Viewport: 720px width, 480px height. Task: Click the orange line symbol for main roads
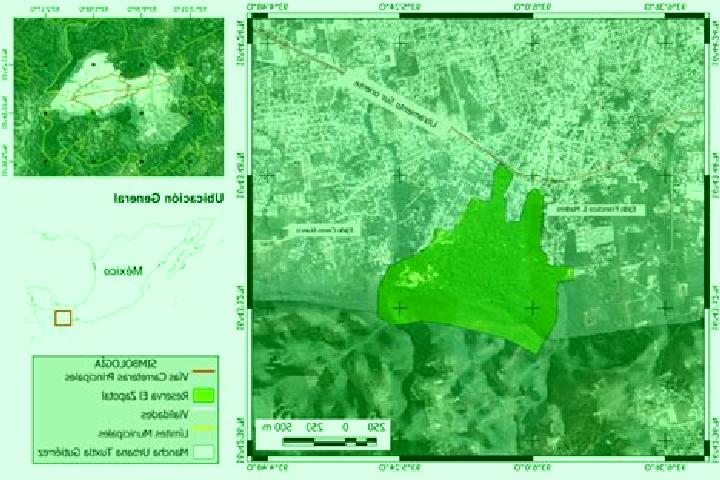203,371
